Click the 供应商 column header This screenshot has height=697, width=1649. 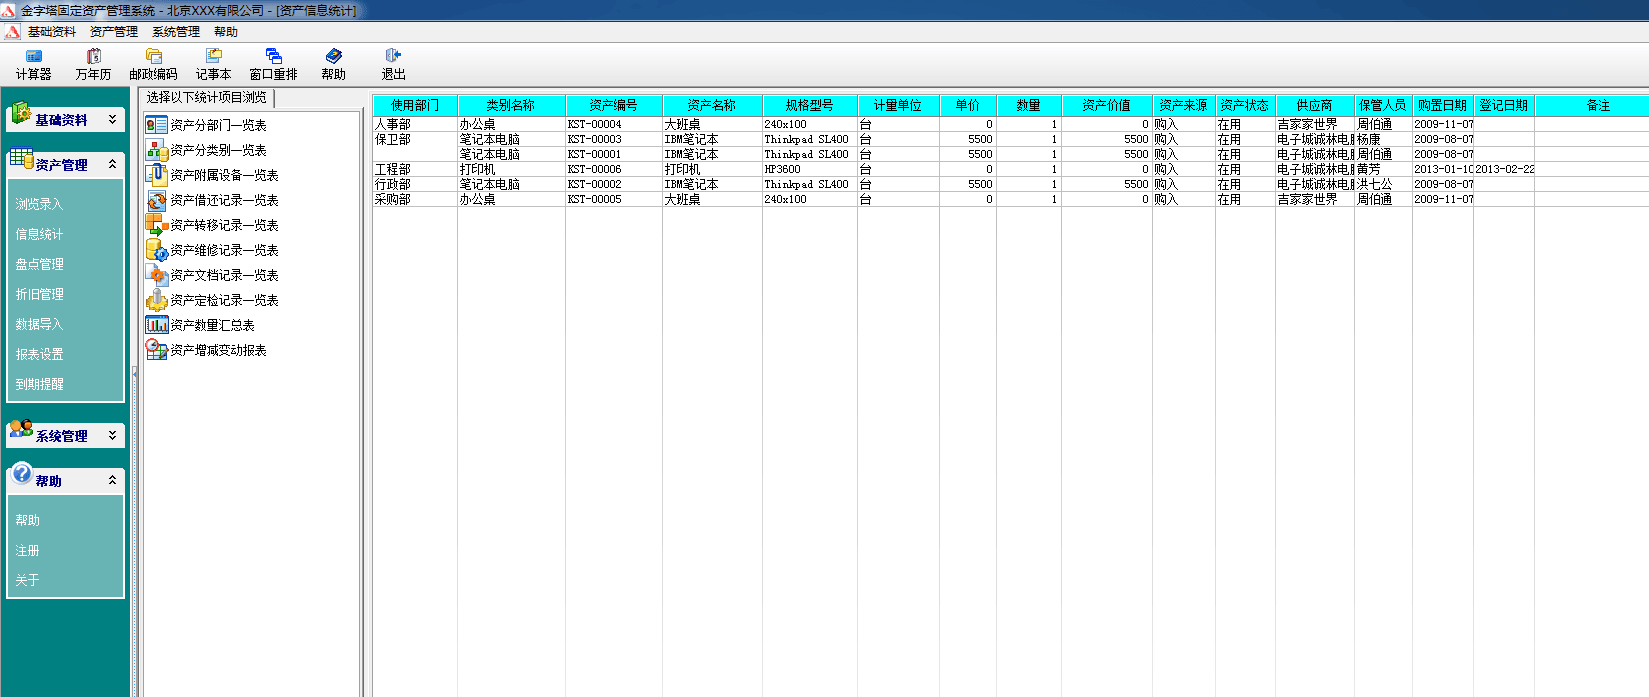pyautogui.click(x=1315, y=105)
